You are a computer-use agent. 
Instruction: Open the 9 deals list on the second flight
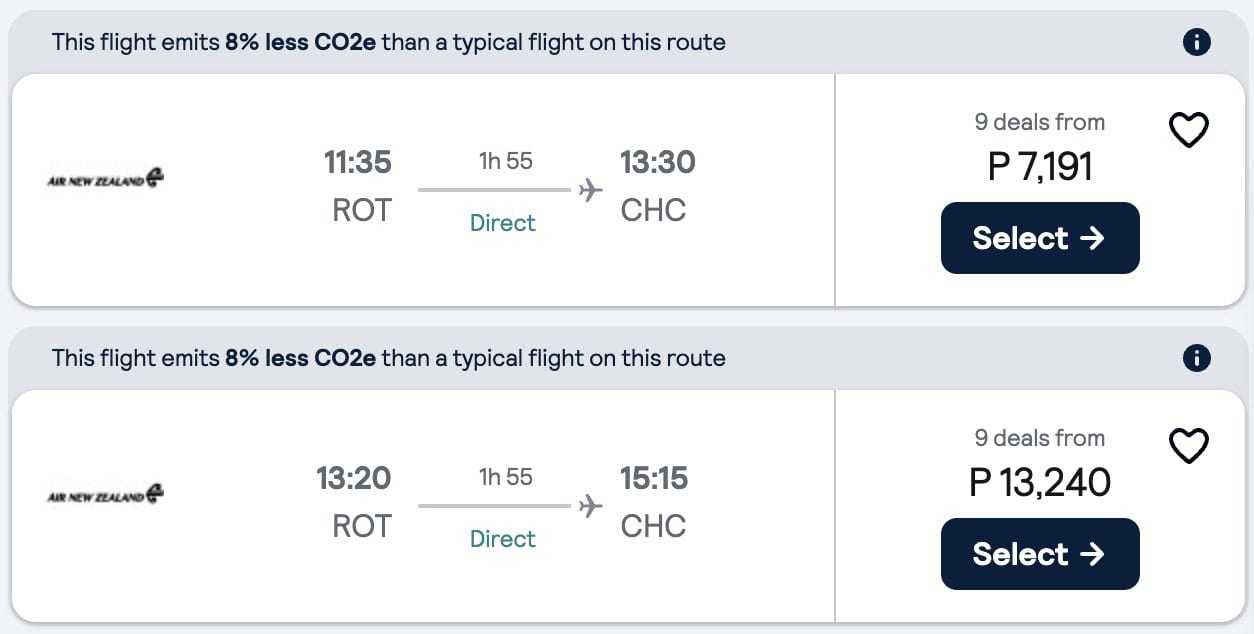click(x=1040, y=437)
